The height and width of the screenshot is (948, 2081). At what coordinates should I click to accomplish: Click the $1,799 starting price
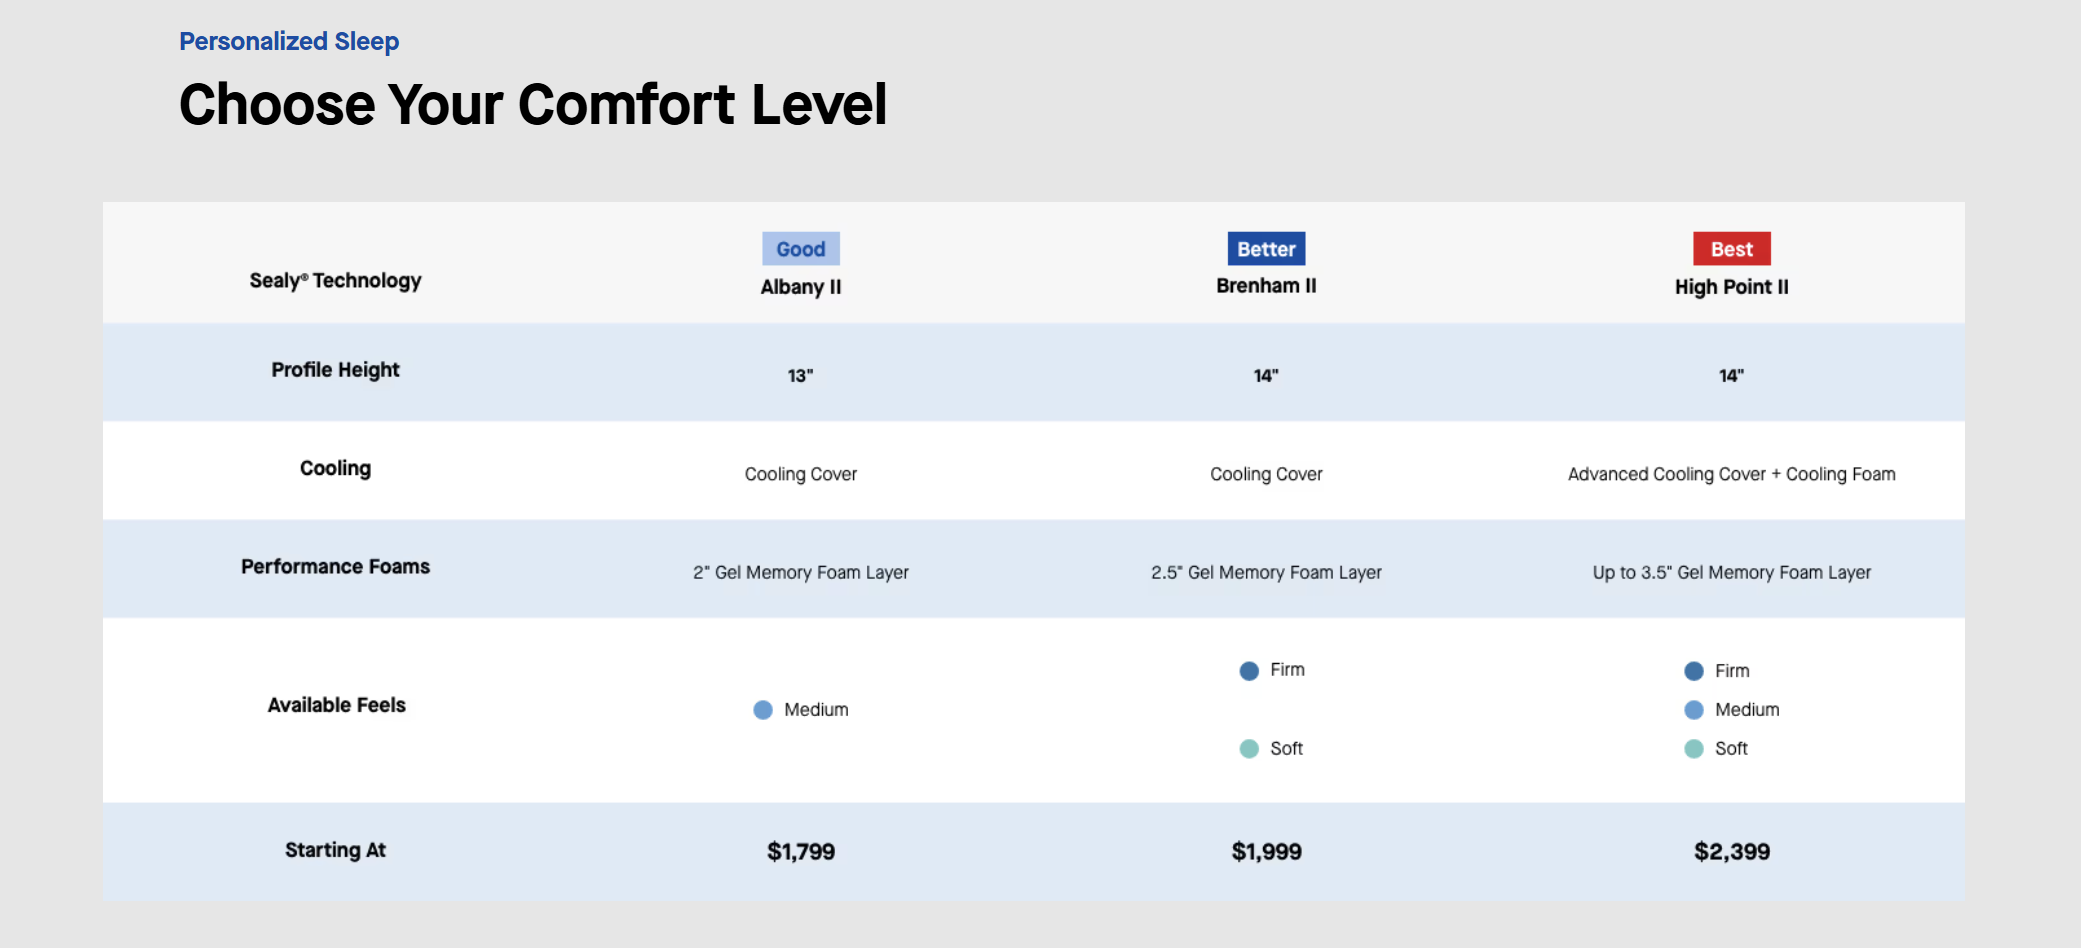[x=800, y=852]
